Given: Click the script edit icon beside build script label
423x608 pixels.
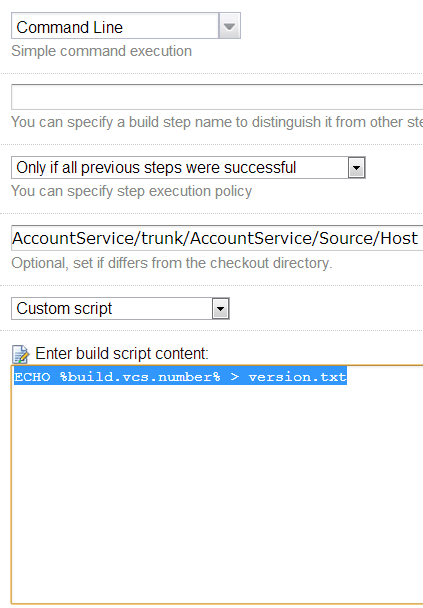Looking at the screenshot, I should coord(20,354).
